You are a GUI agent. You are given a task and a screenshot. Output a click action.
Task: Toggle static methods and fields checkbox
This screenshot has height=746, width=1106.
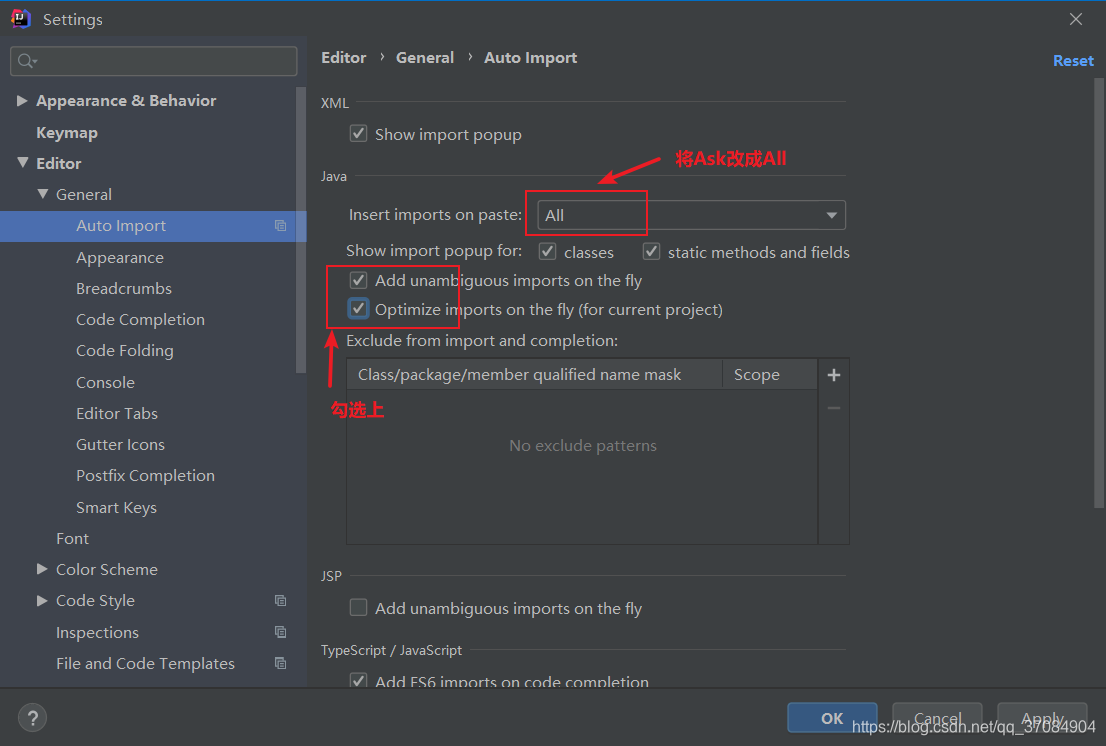click(x=651, y=252)
